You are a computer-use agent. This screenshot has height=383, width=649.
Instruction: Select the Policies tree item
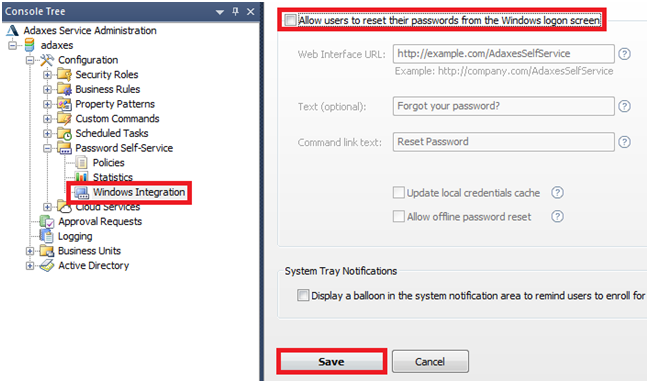tap(108, 163)
